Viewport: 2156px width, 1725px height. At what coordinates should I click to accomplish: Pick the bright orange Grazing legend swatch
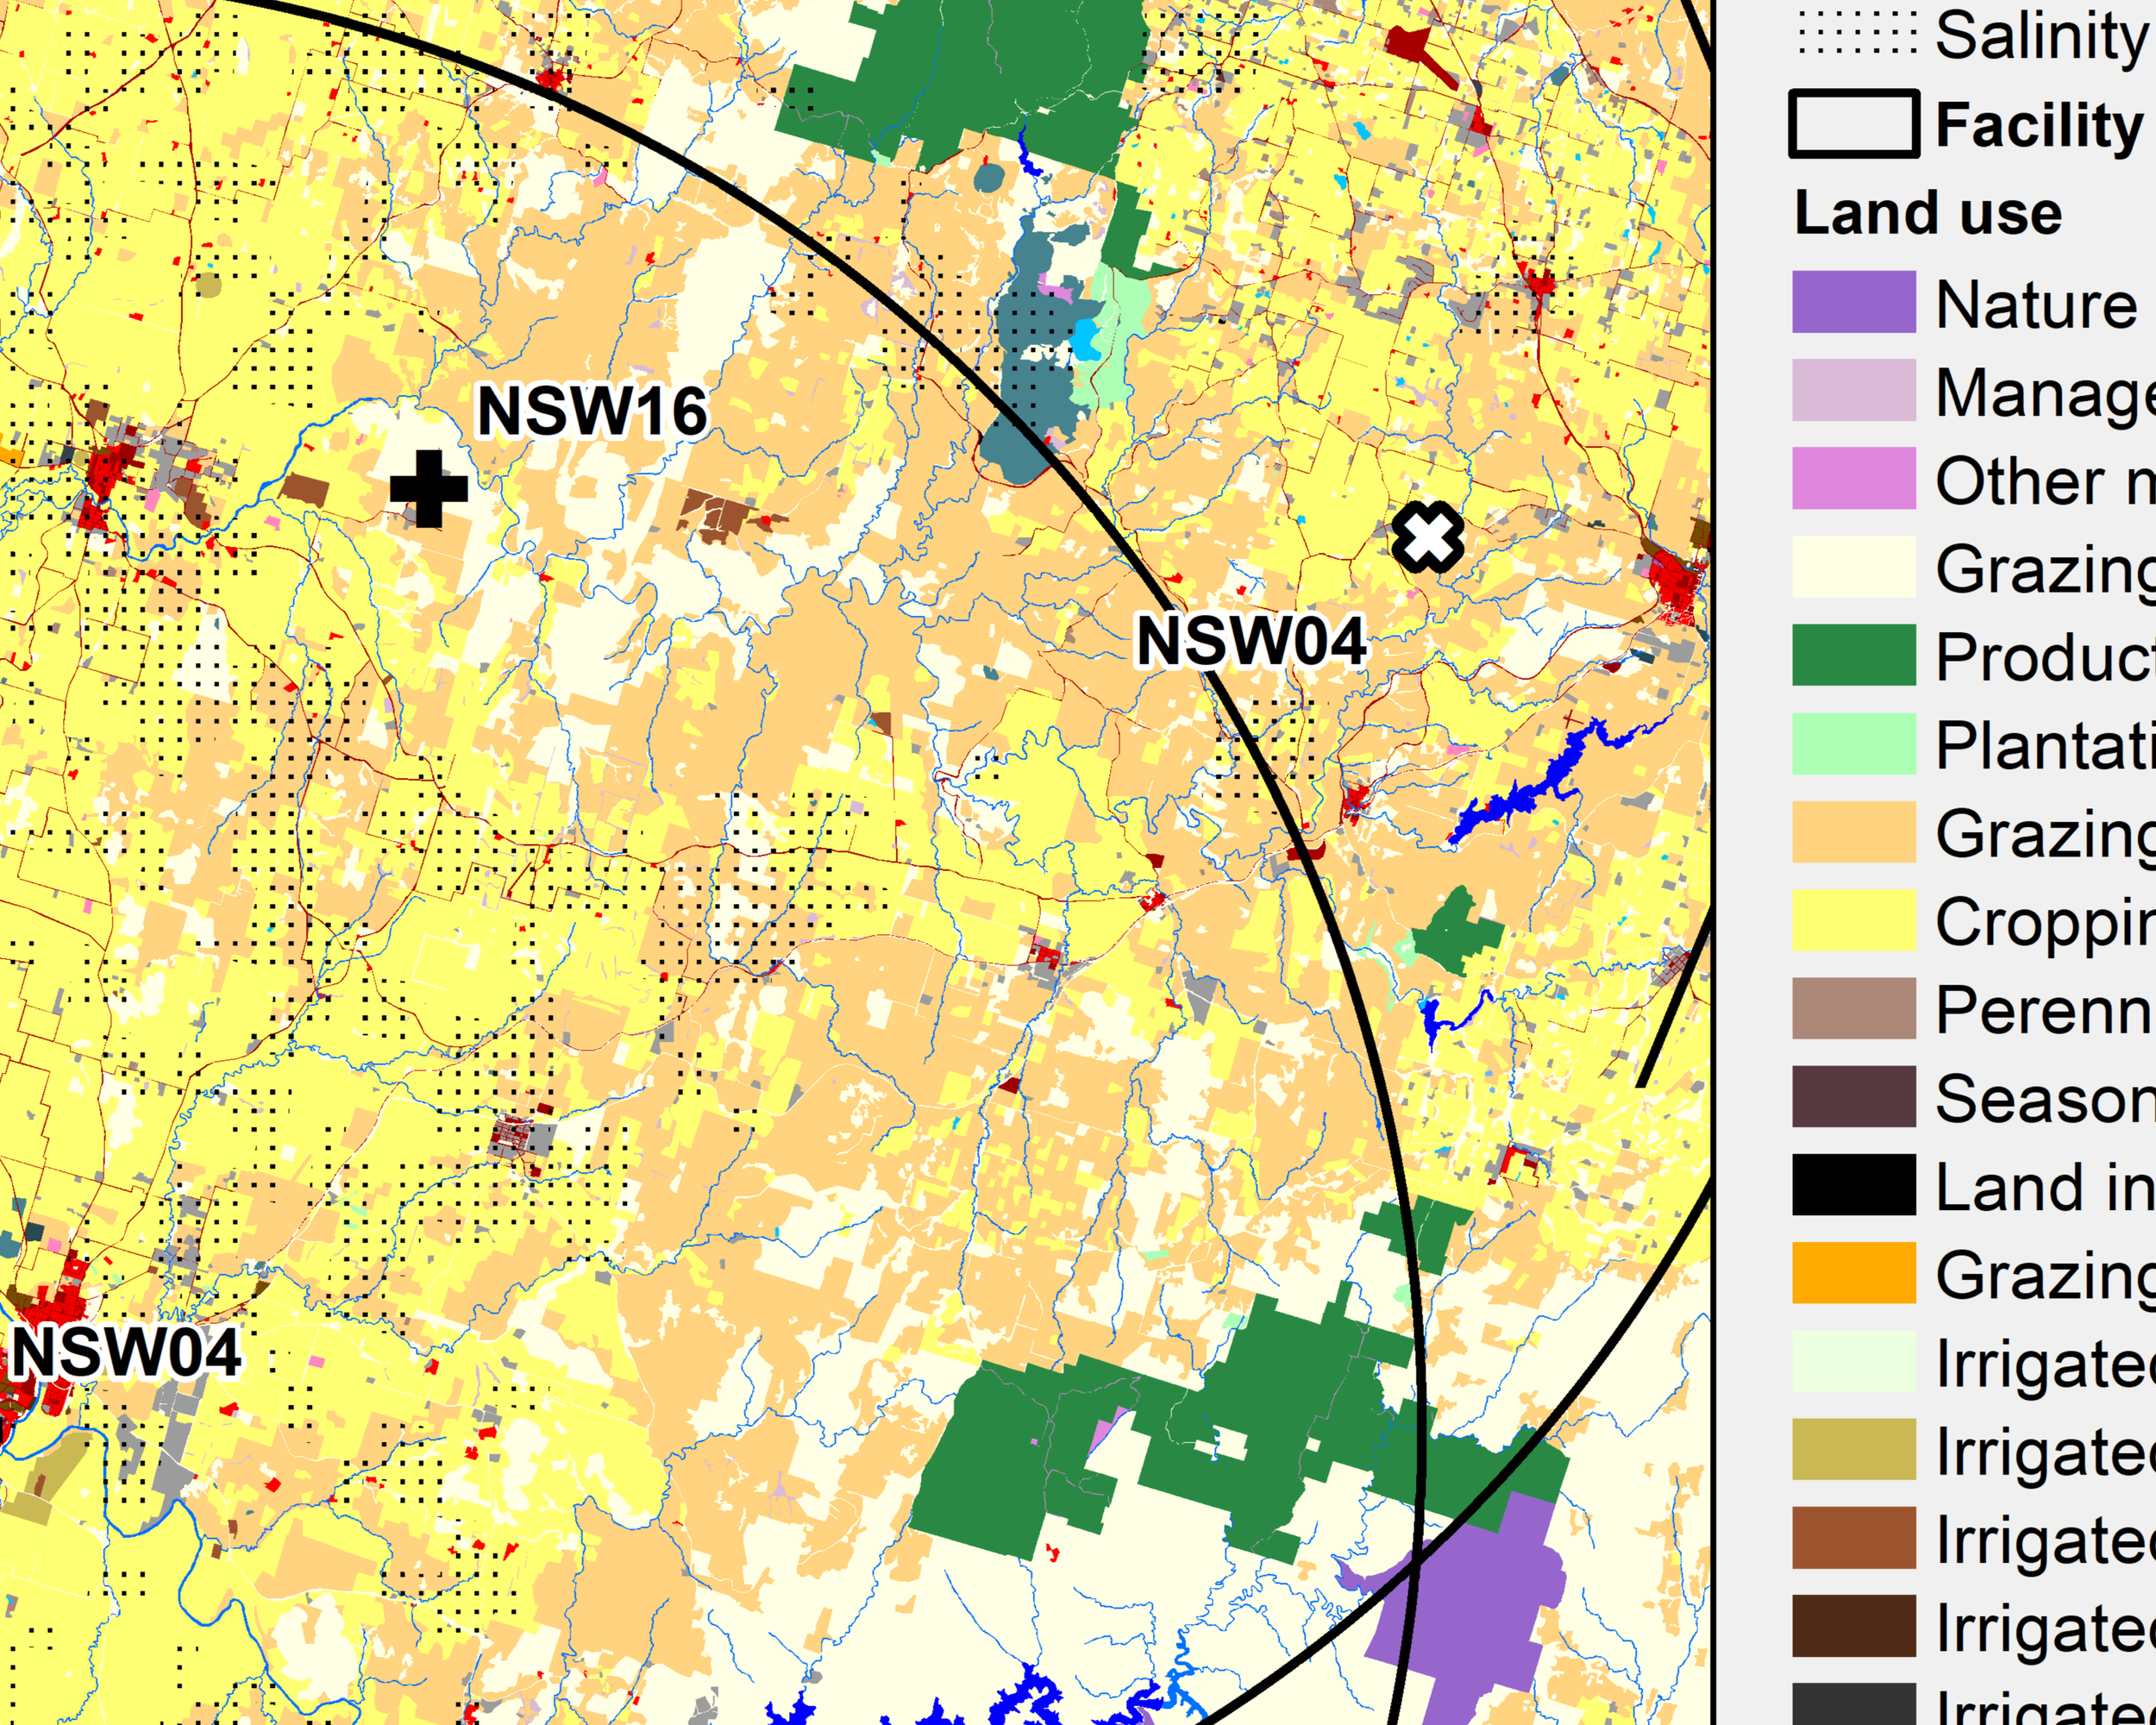click(x=1853, y=1273)
